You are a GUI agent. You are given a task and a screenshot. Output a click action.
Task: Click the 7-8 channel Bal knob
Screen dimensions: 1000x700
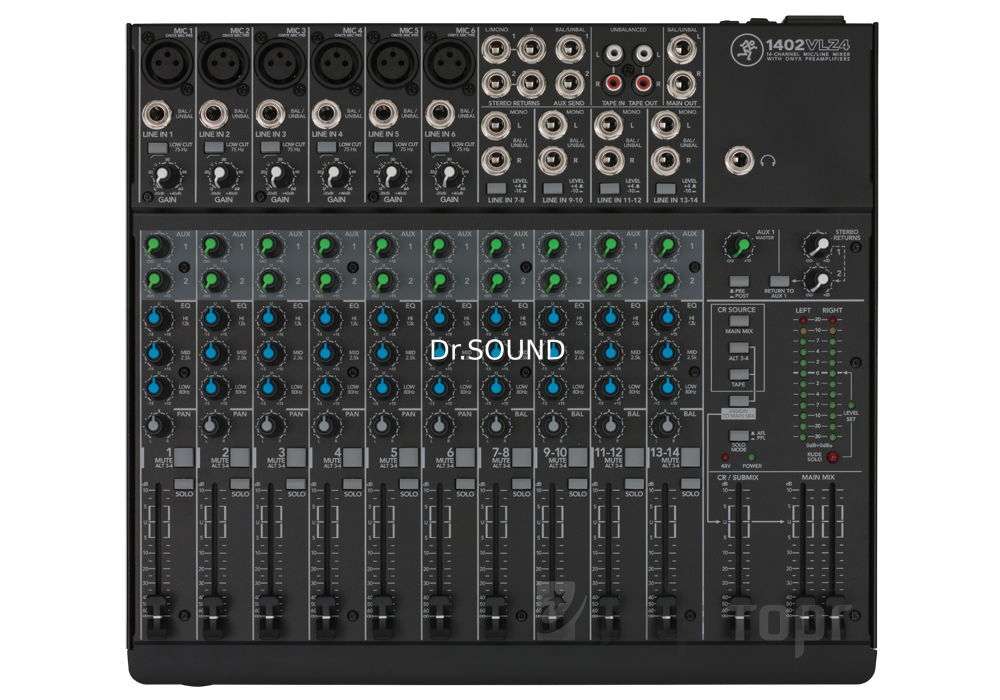tap(496, 425)
